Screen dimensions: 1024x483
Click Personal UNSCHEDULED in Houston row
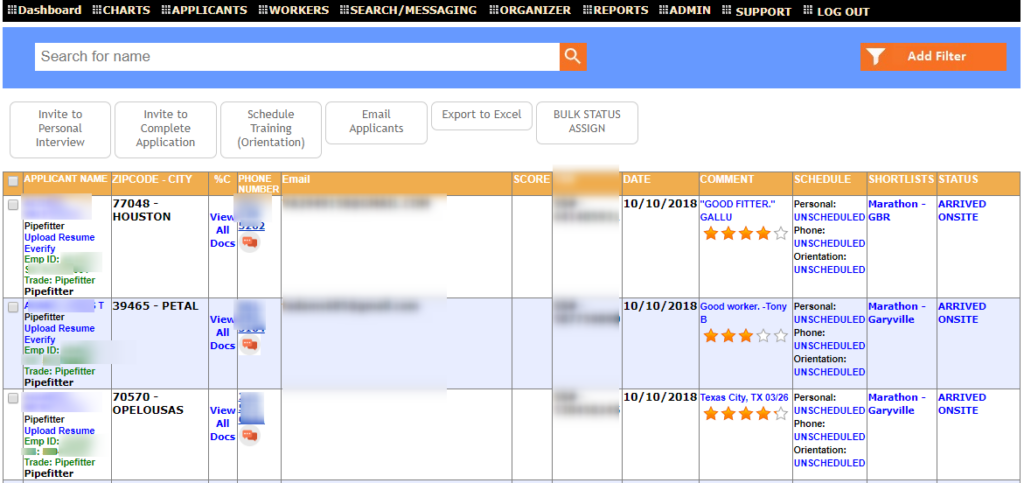click(829, 217)
